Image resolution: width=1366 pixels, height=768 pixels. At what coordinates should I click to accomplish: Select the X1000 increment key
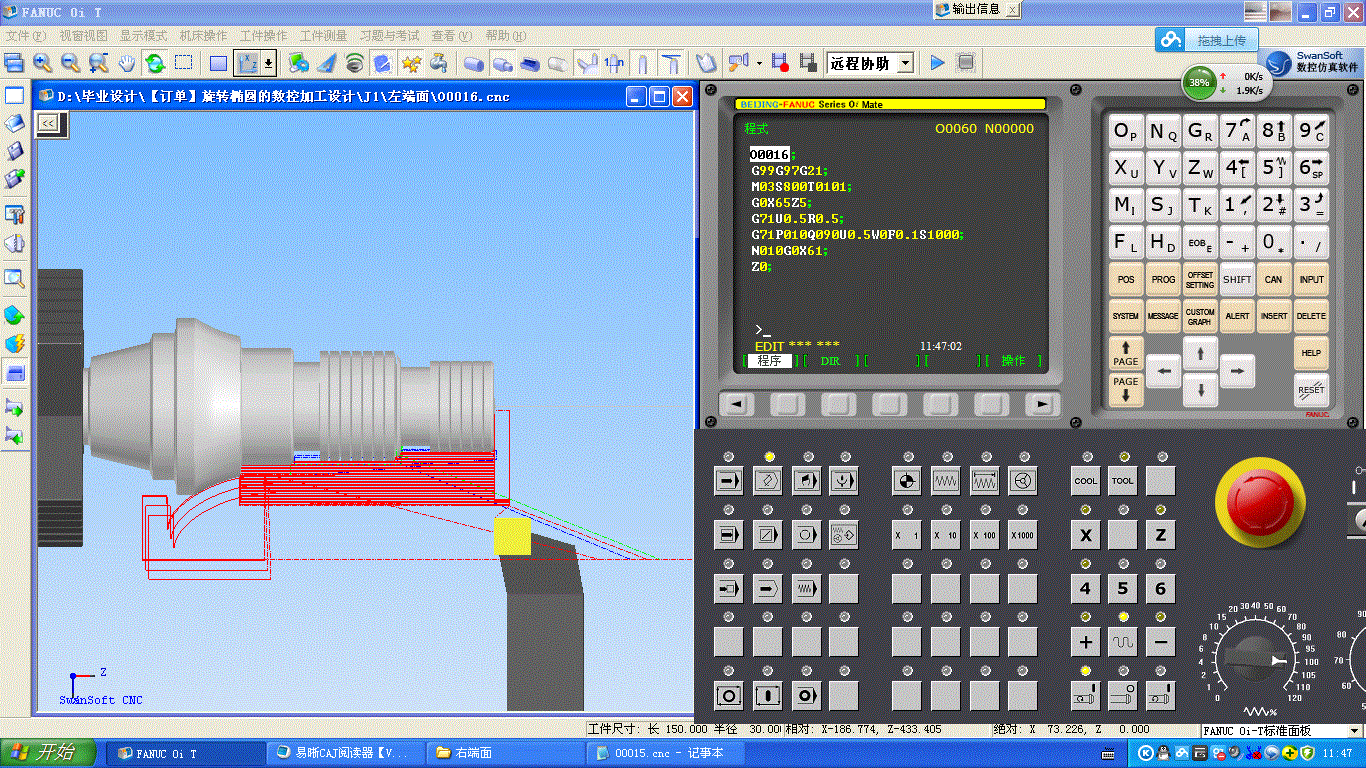point(1022,535)
